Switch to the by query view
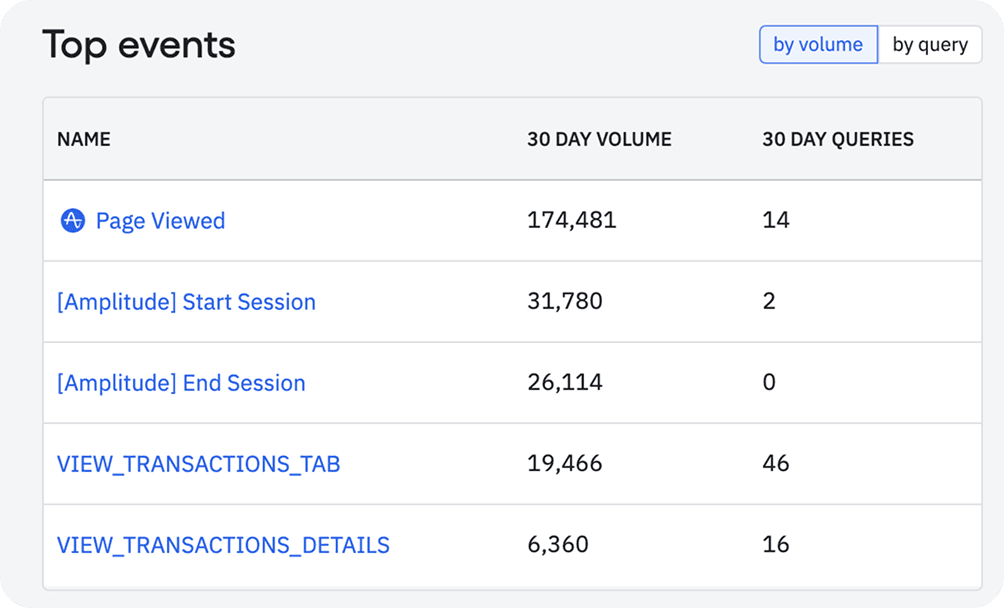Image resolution: width=1004 pixels, height=608 pixels. tap(930, 44)
